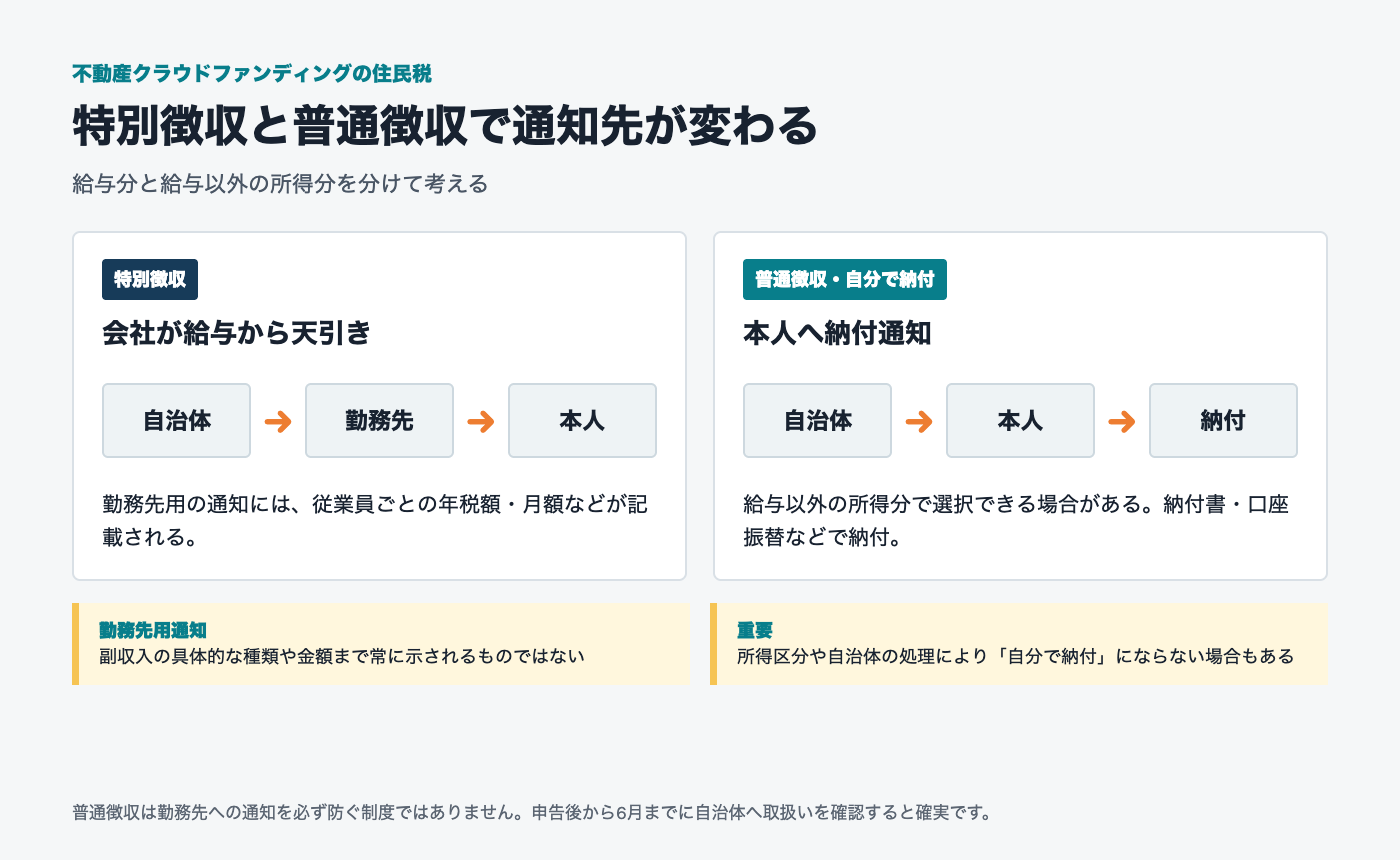This screenshot has width=1400, height=860.
Task: Select the 特別徴収 badge
Action: click(x=150, y=279)
